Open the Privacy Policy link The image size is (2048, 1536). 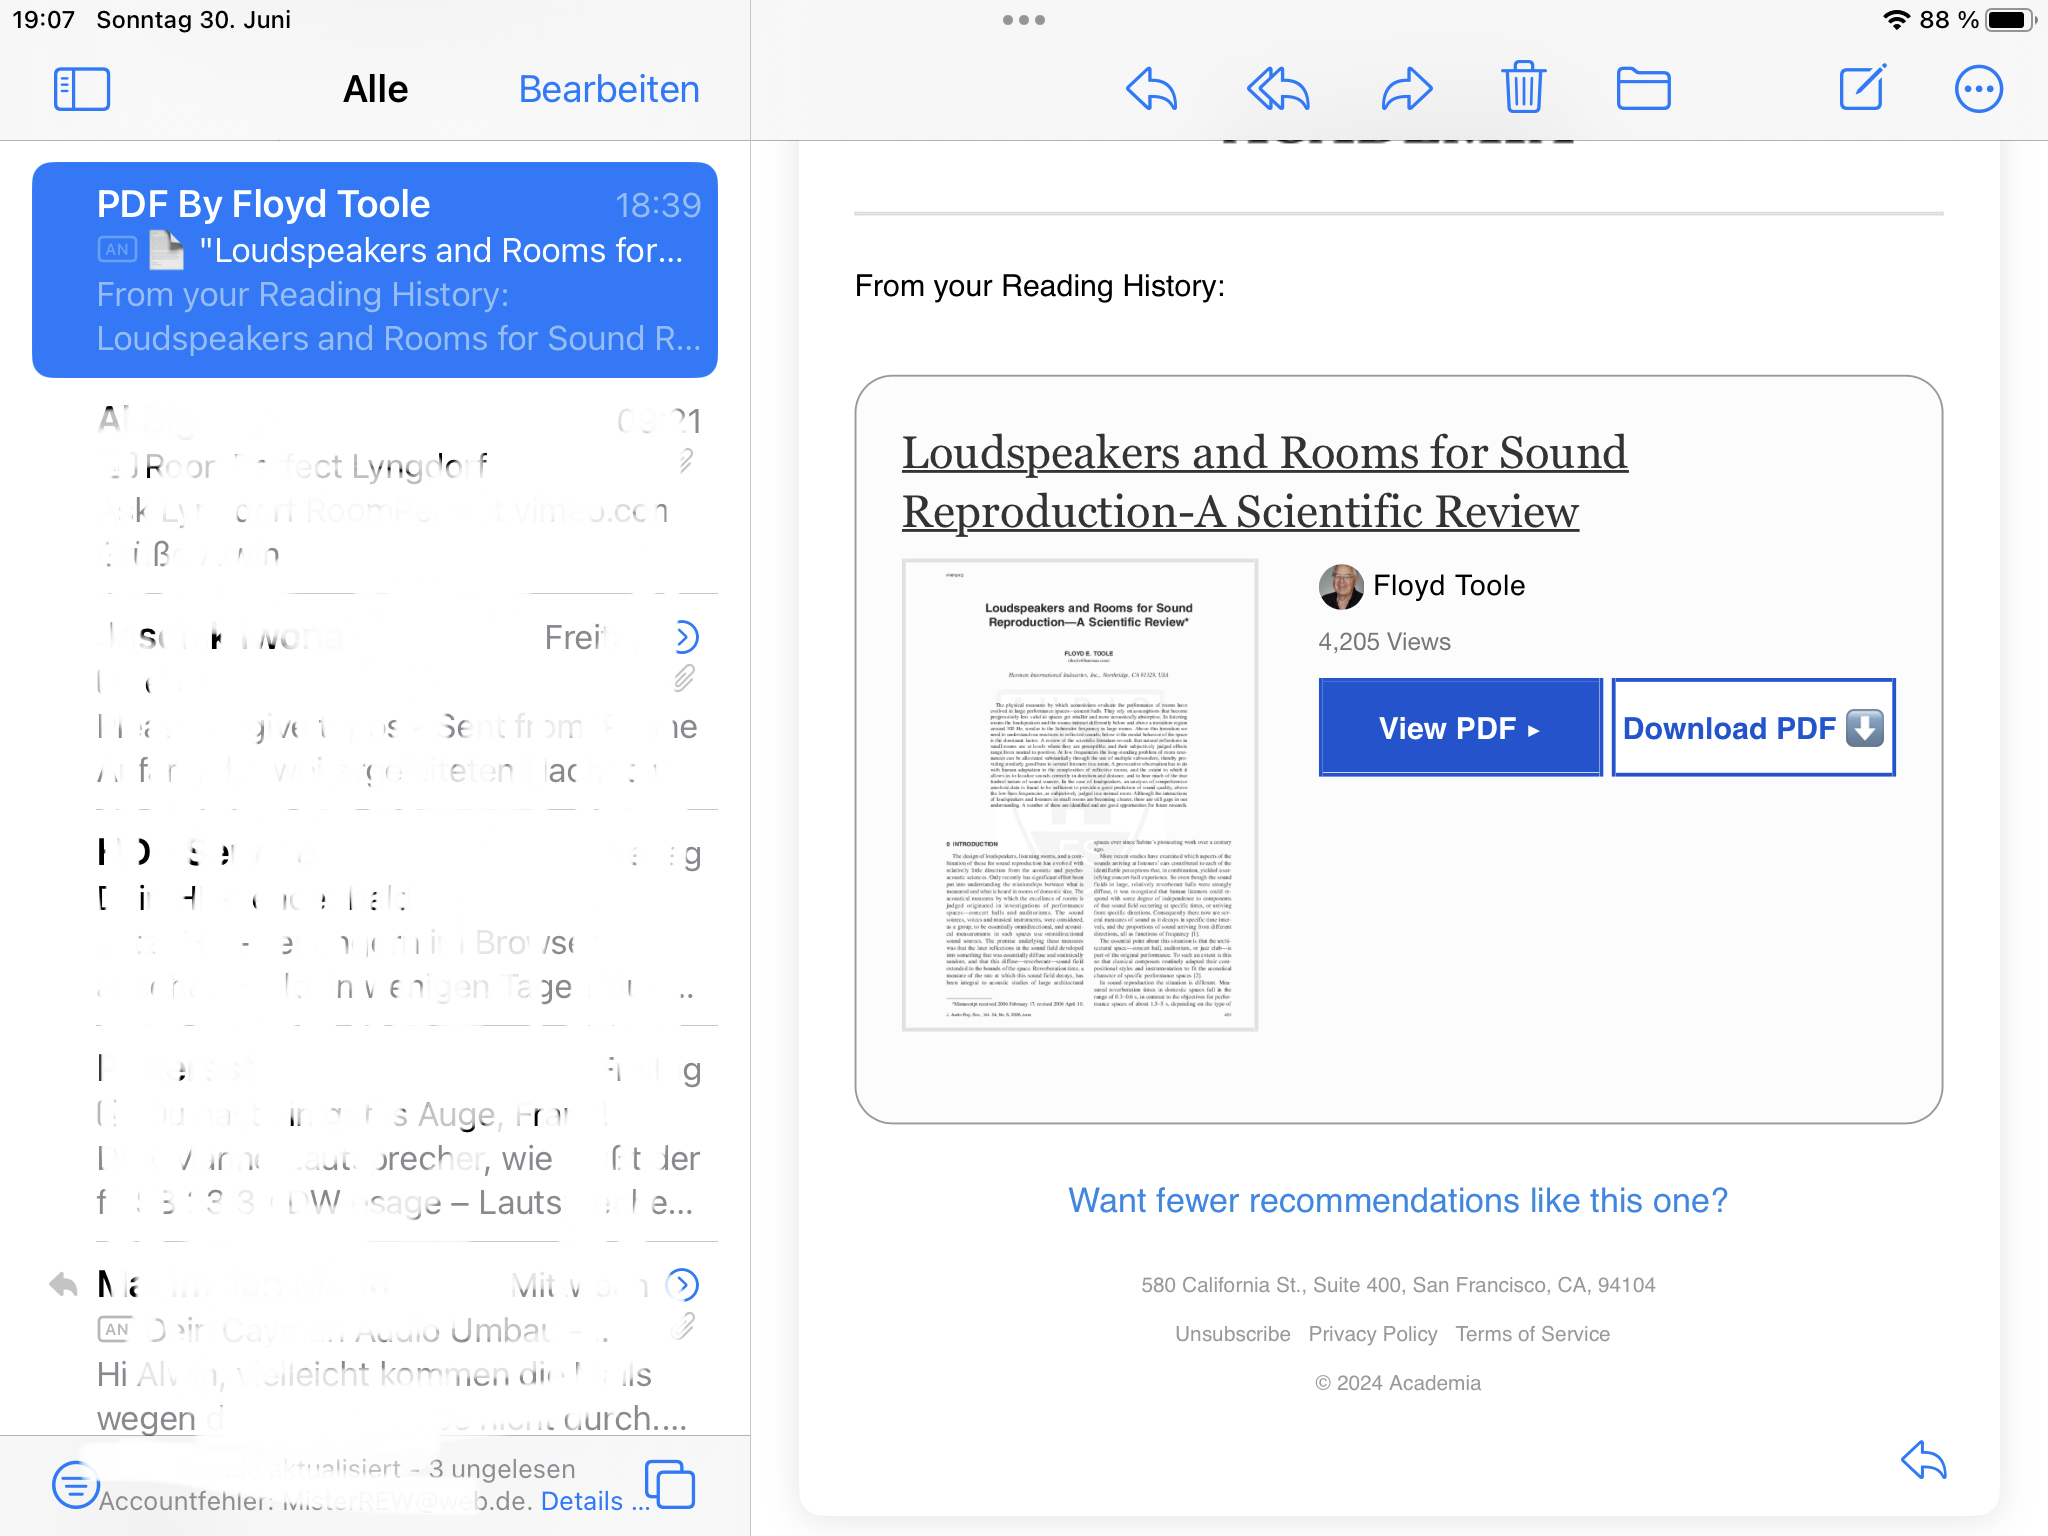pyautogui.click(x=1373, y=1334)
